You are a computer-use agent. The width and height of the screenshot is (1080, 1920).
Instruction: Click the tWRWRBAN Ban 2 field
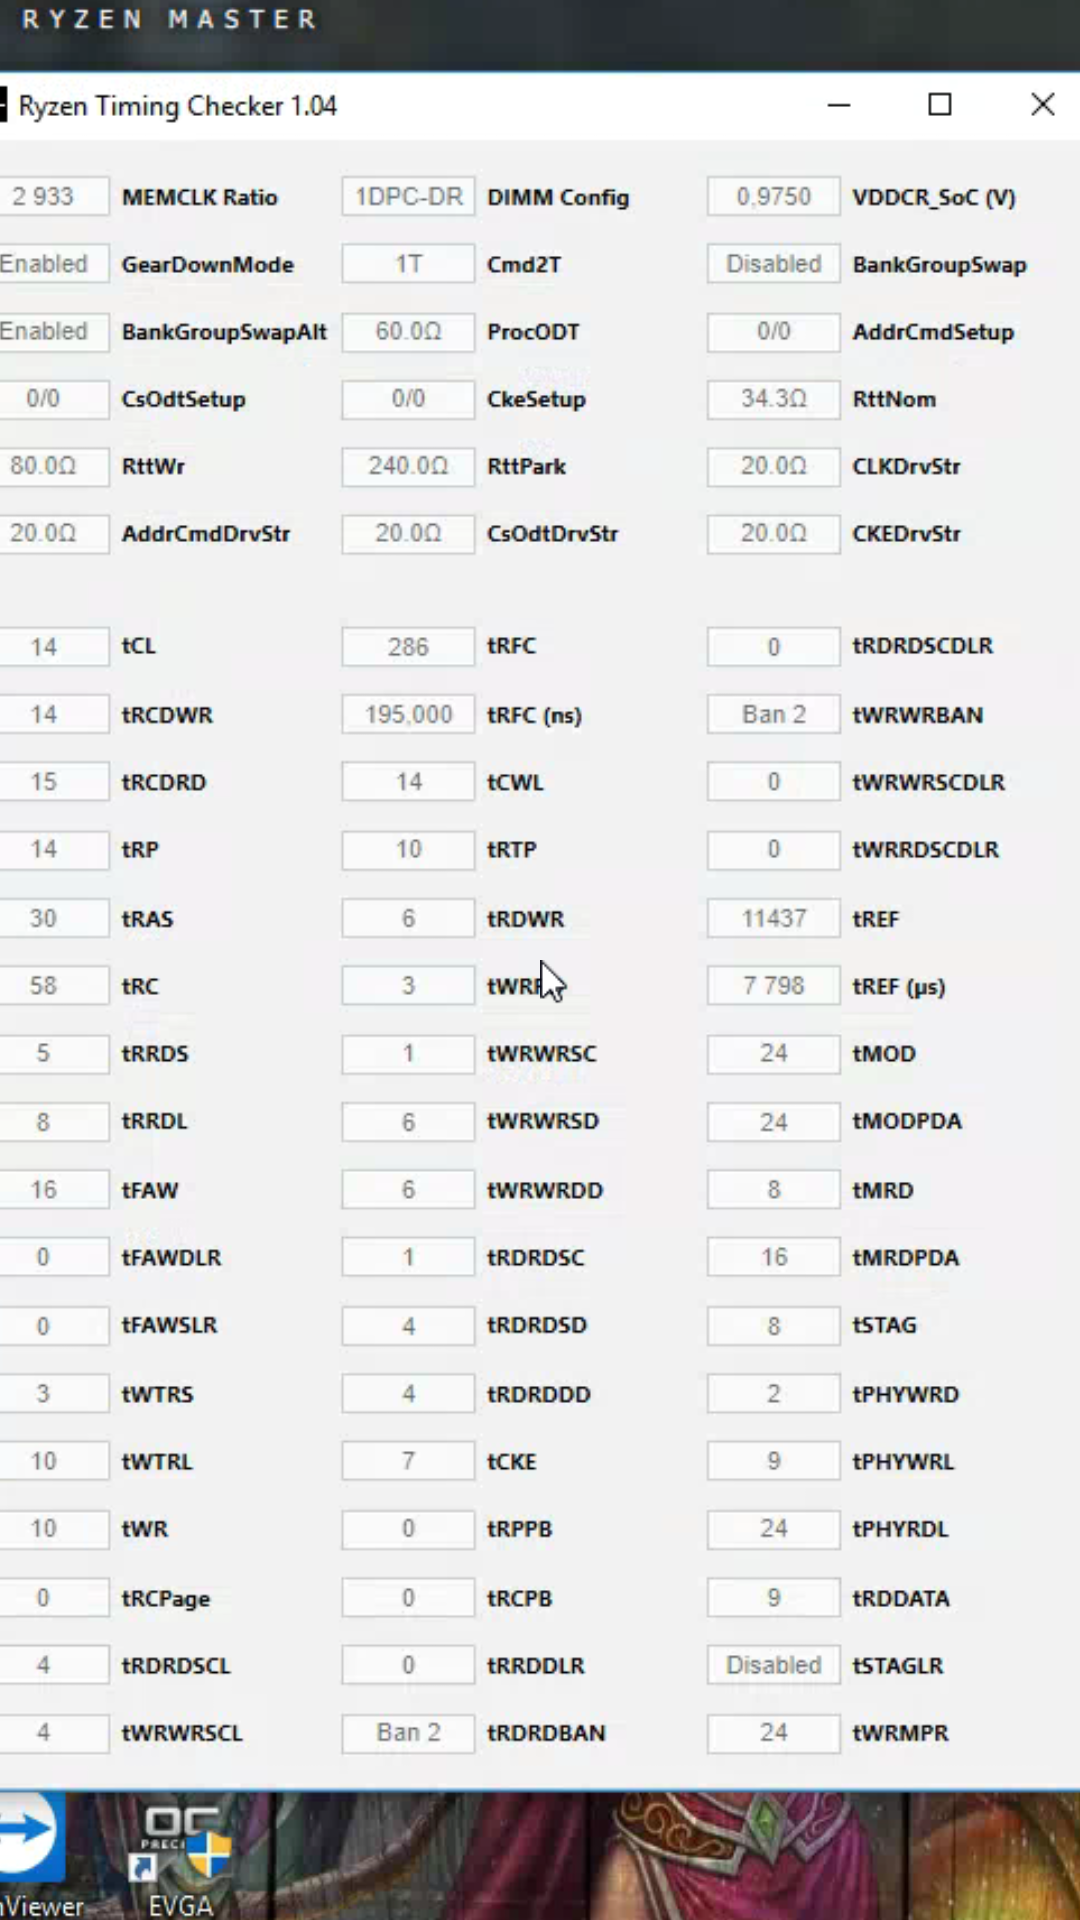click(x=773, y=714)
